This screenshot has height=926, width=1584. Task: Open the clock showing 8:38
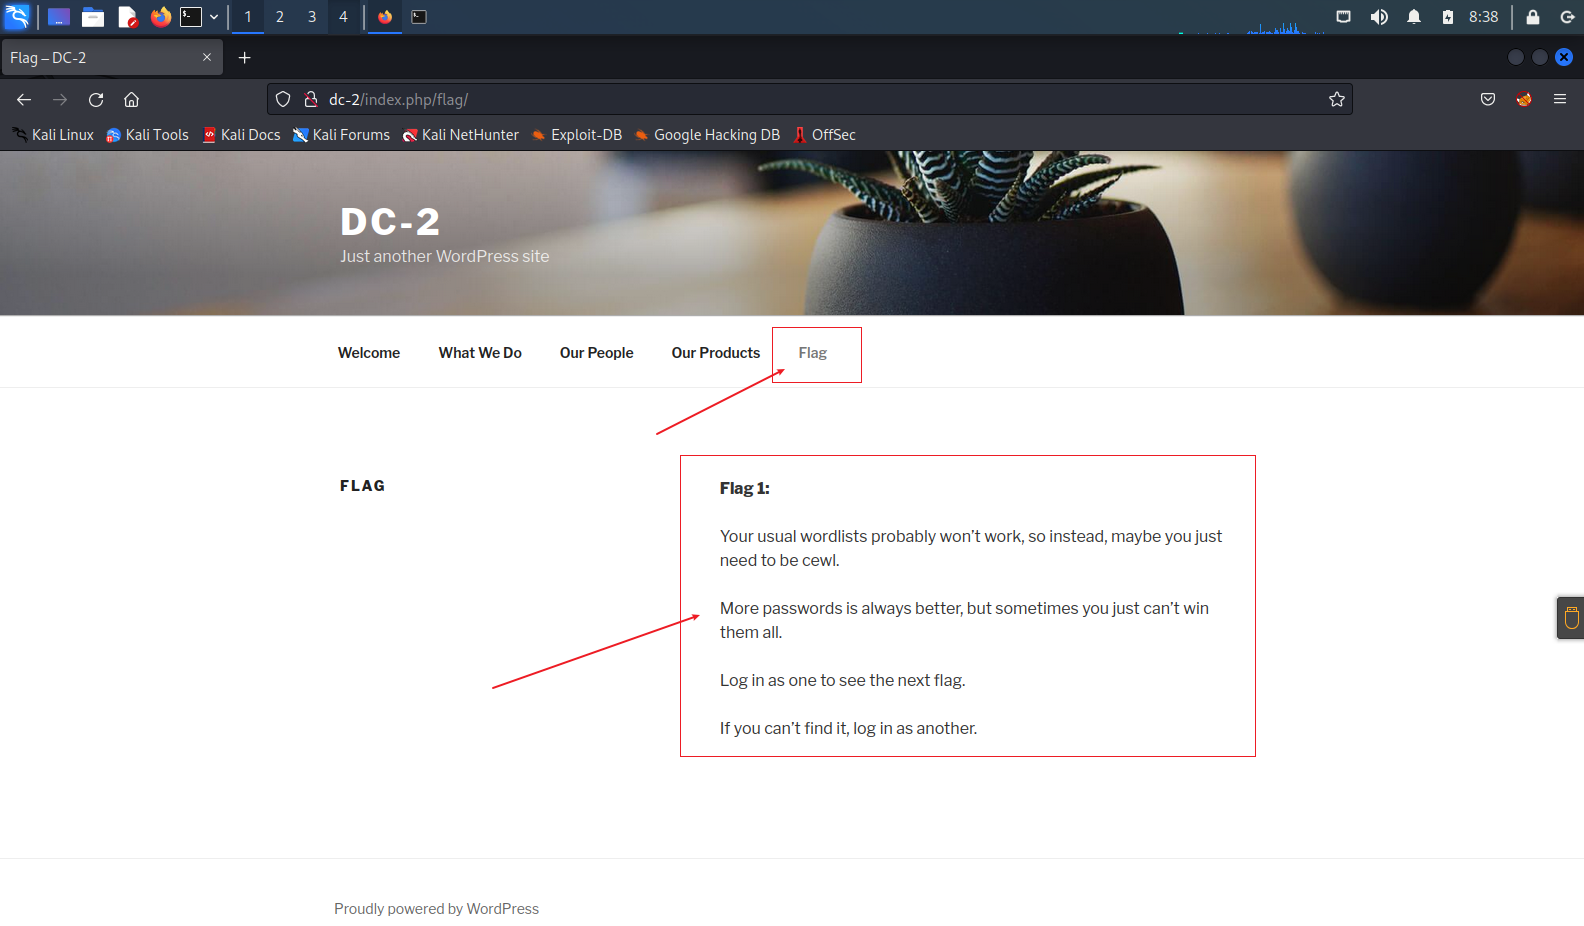pyautogui.click(x=1484, y=16)
